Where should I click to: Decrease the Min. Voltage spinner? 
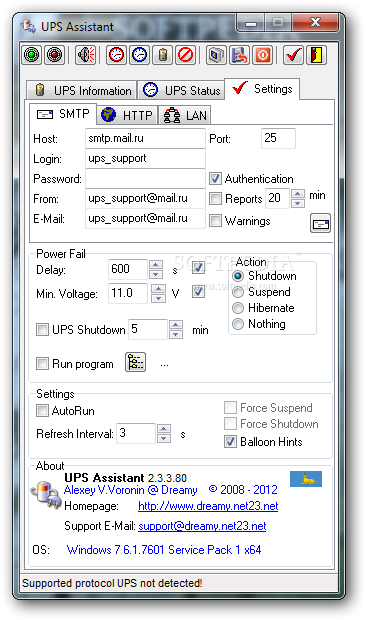pos(158,298)
